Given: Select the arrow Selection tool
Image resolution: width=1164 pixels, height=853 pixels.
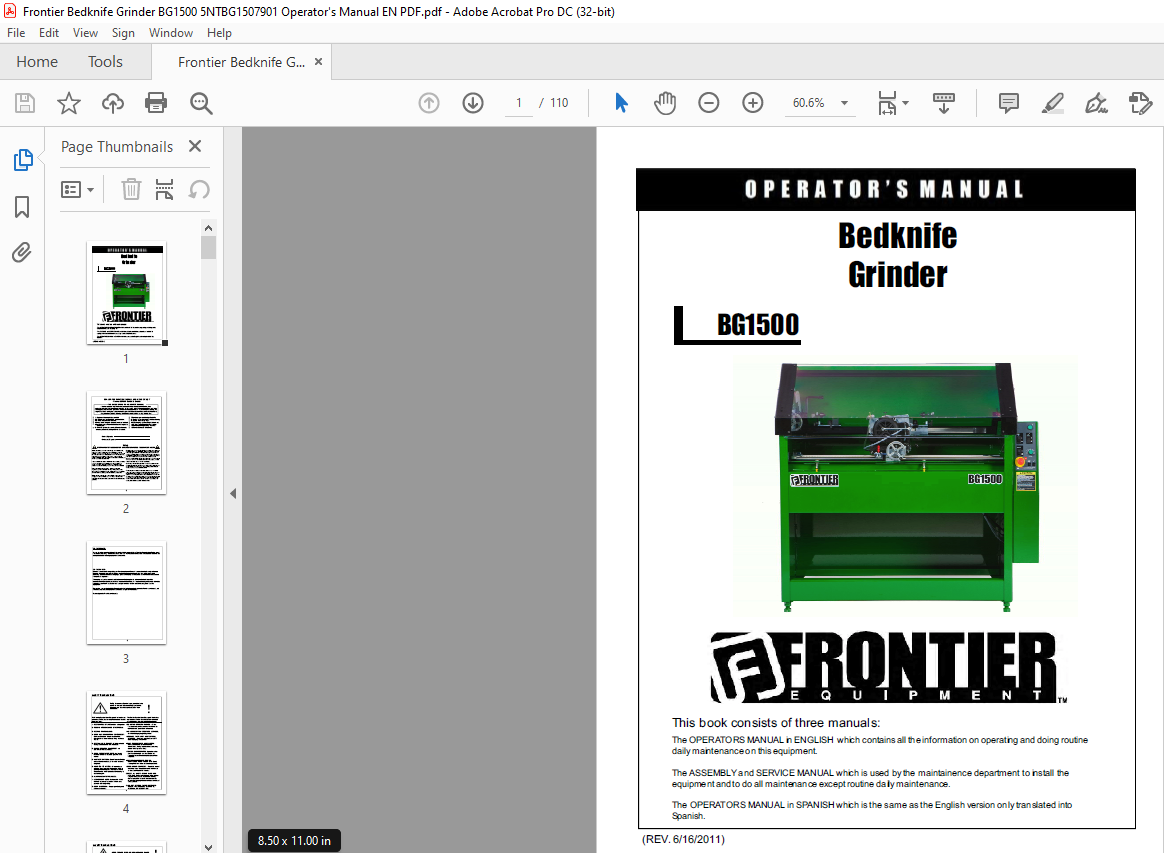Looking at the screenshot, I should pyautogui.click(x=621, y=102).
